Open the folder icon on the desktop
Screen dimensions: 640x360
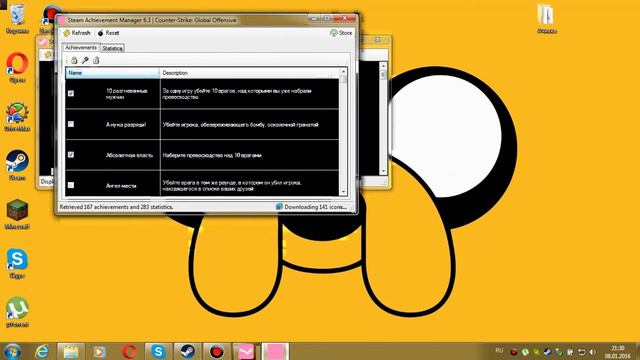point(547,18)
